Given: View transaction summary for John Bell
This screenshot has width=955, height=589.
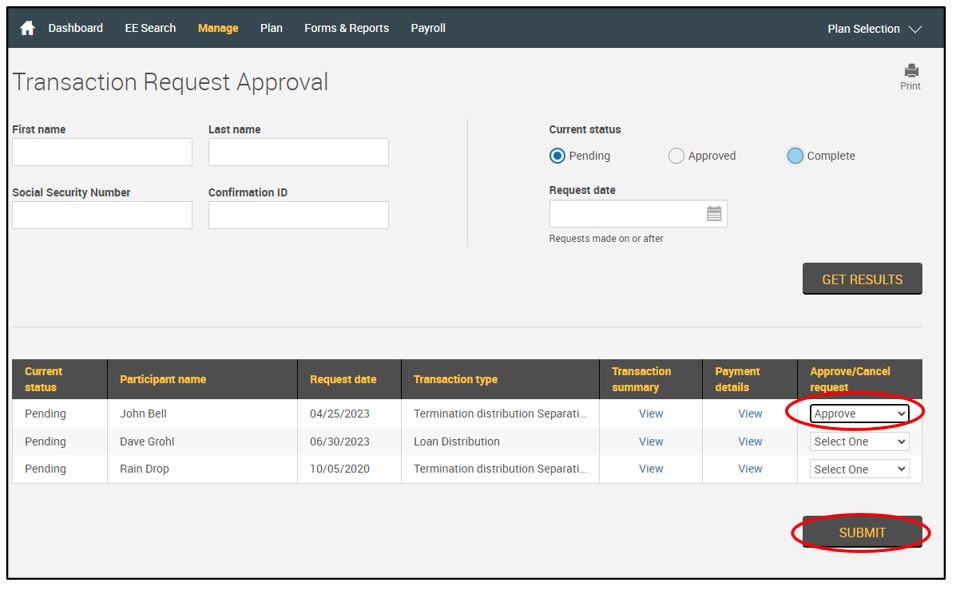Looking at the screenshot, I should click(x=651, y=414).
